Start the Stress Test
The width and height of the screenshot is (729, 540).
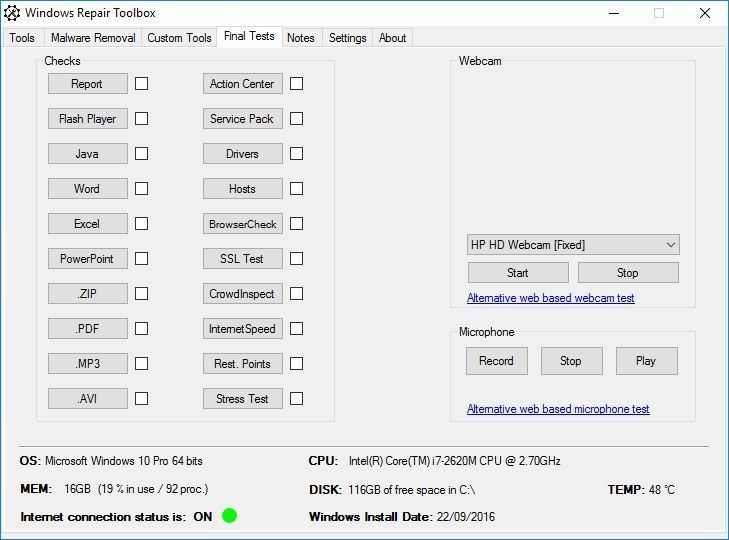pyautogui.click(x=242, y=399)
